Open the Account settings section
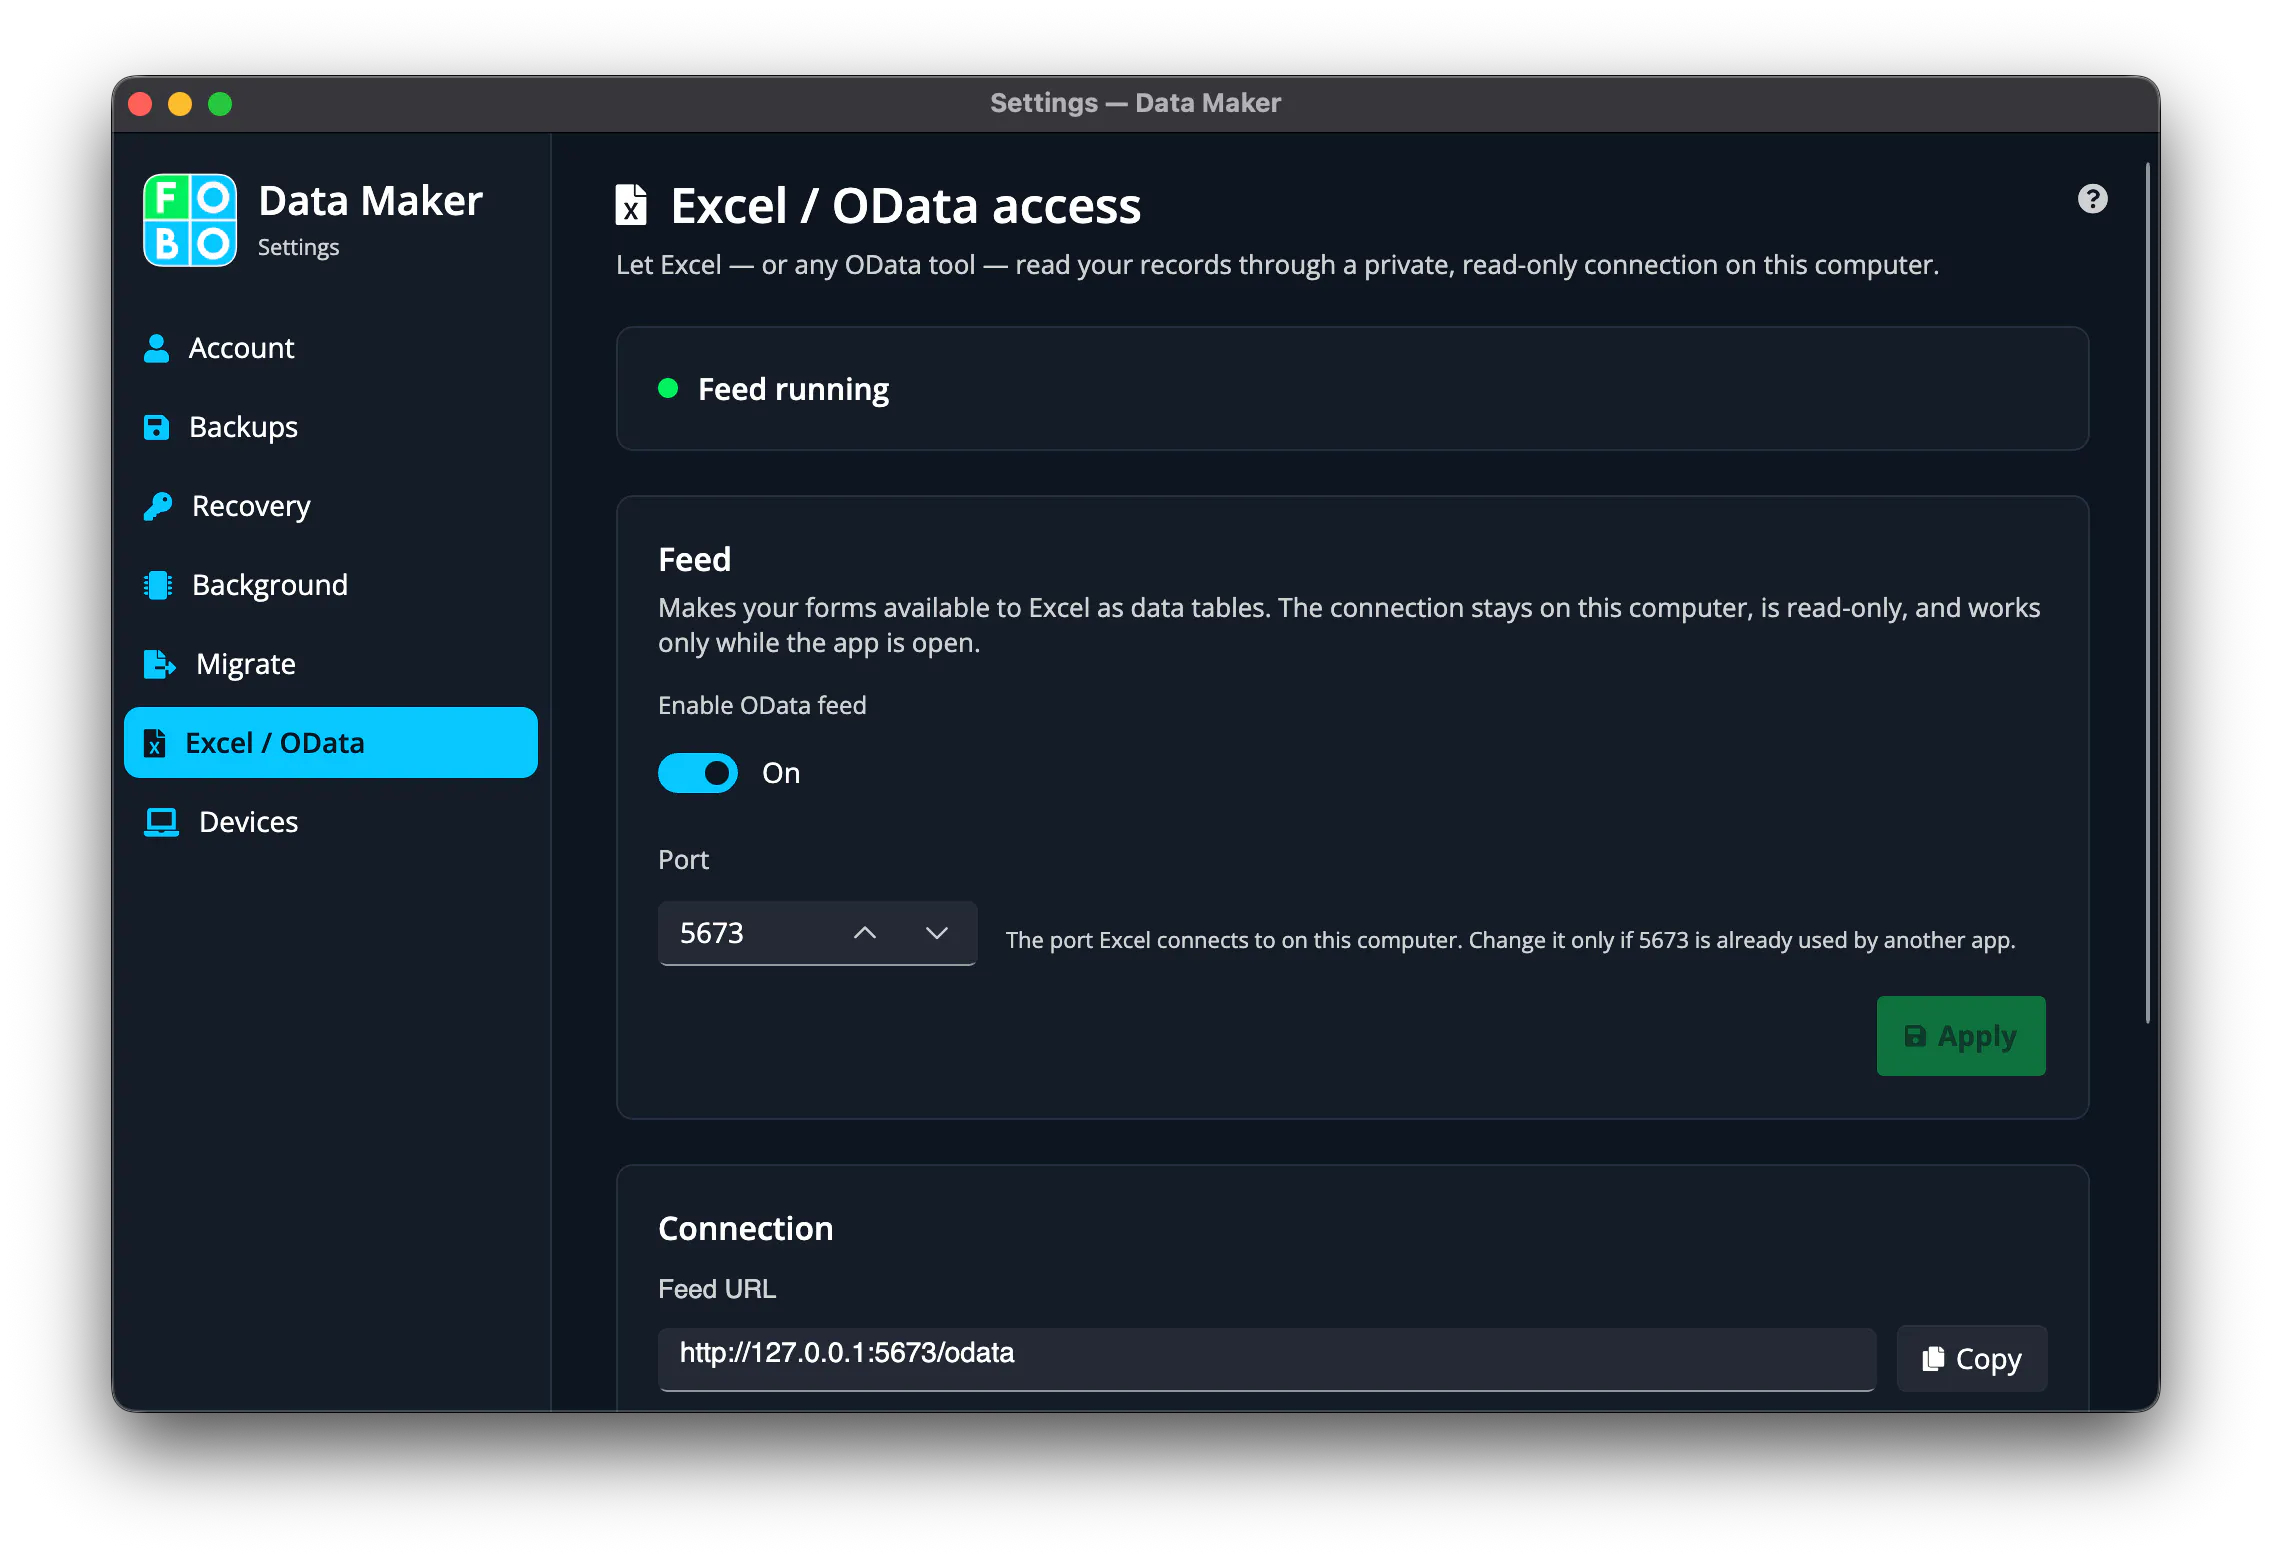 tap(331, 348)
